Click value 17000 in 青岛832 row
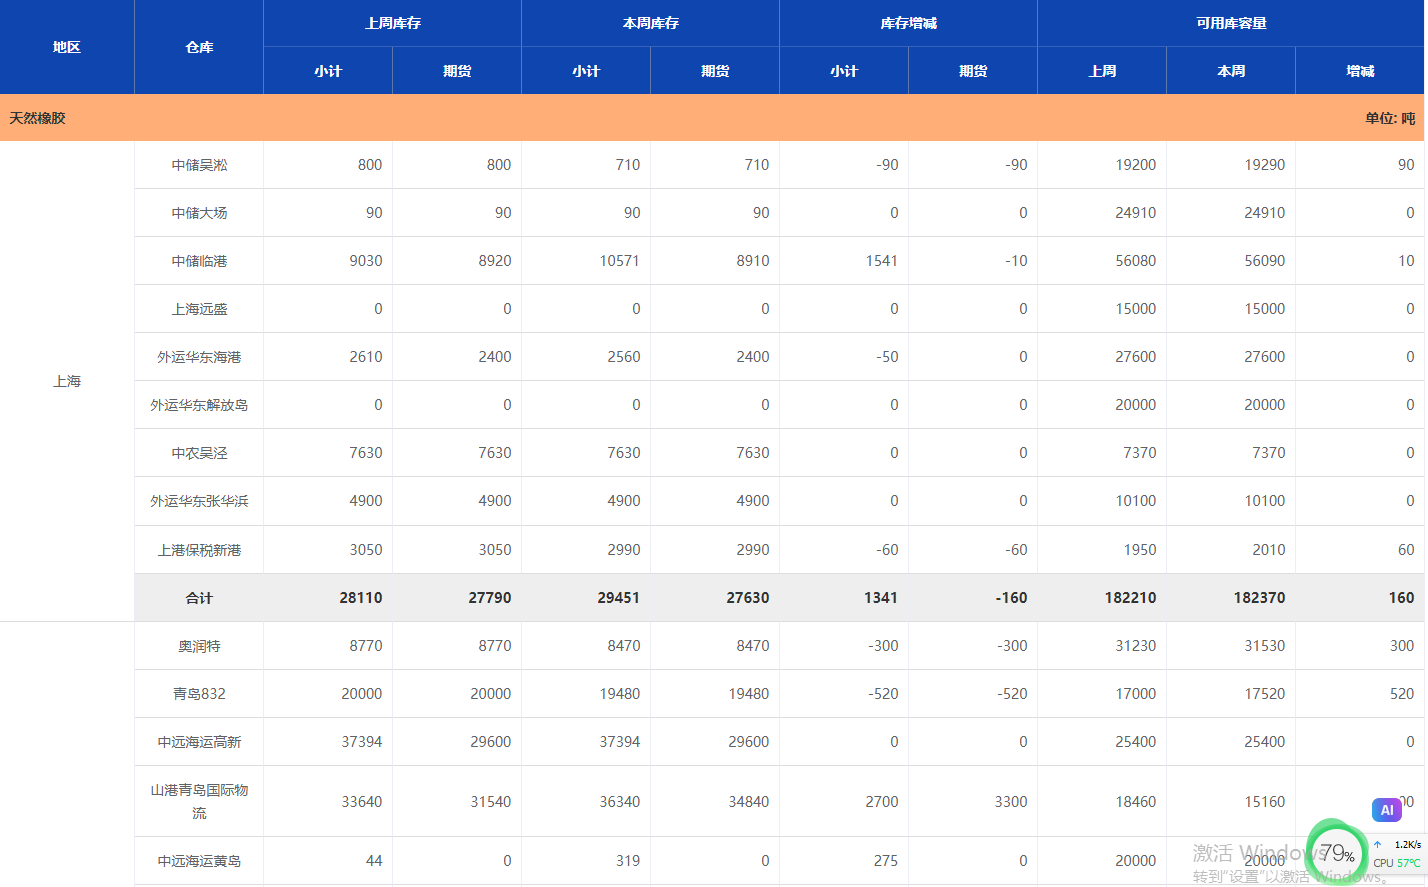The image size is (1428, 887). [x=1135, y=694]
